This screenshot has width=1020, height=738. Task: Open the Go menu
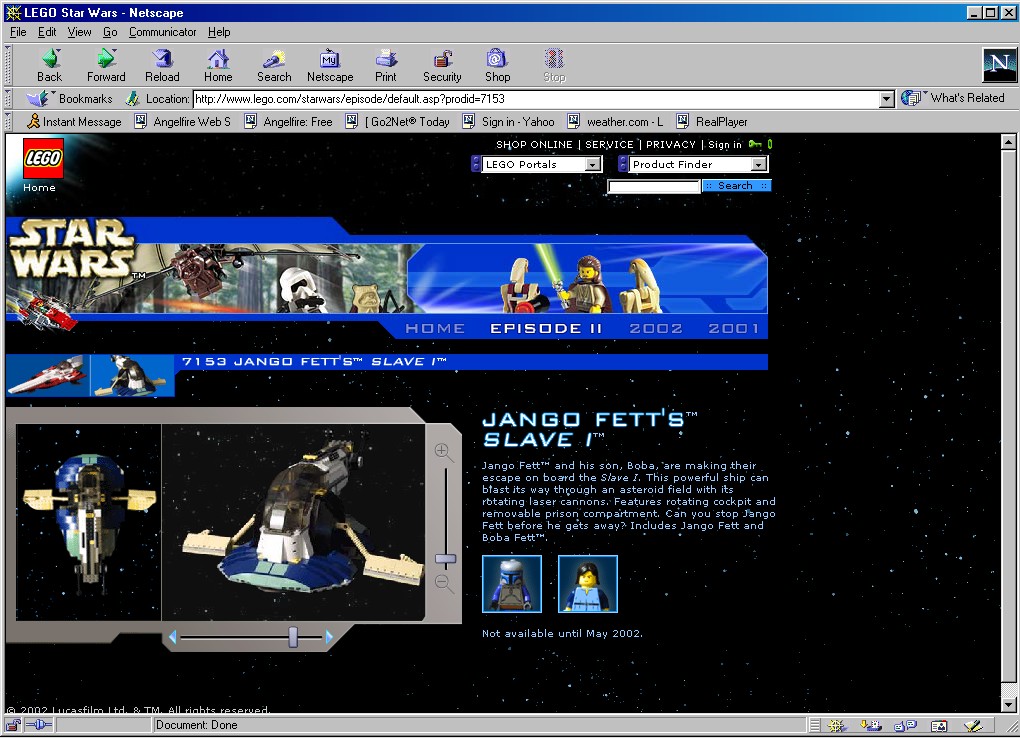tap(110, 32)
